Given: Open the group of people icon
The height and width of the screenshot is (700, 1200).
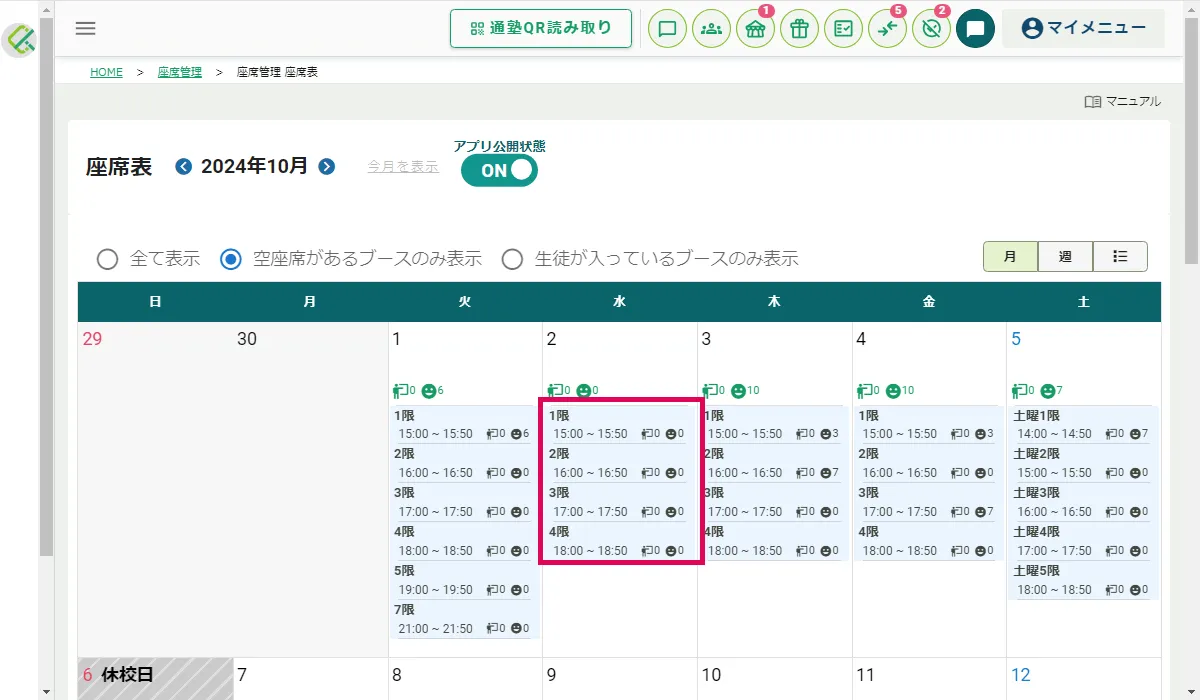Looking at the screenshot, I should tap(712, 29).
